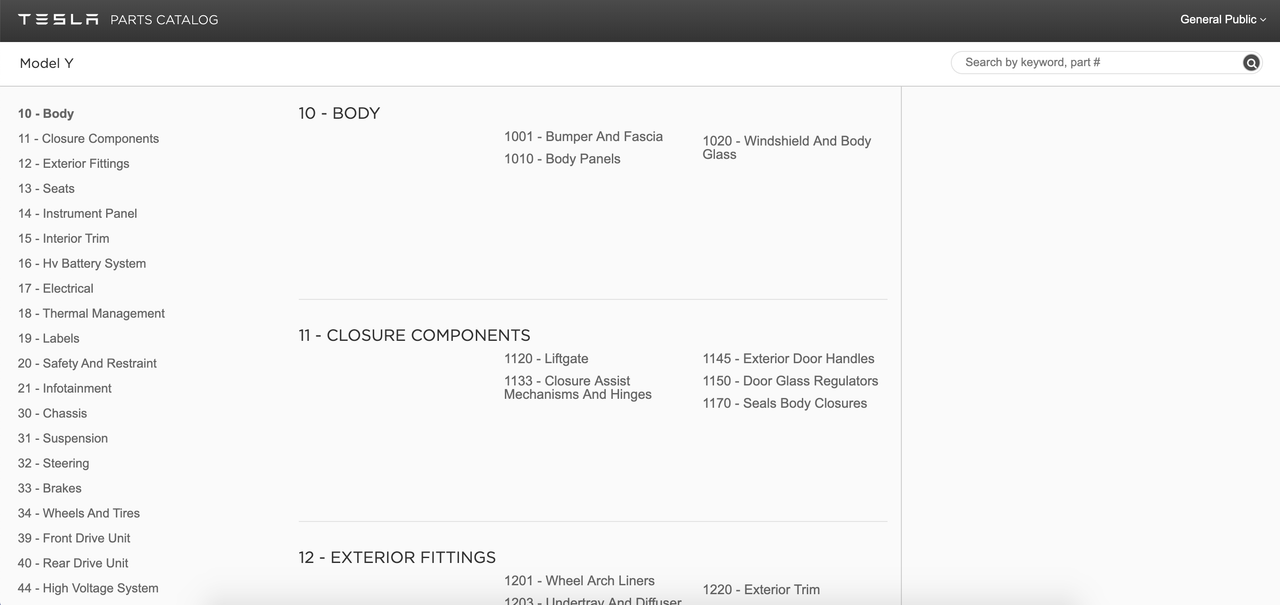
Task: Open 13 - Seats category
Action: (x=46, y=189)
